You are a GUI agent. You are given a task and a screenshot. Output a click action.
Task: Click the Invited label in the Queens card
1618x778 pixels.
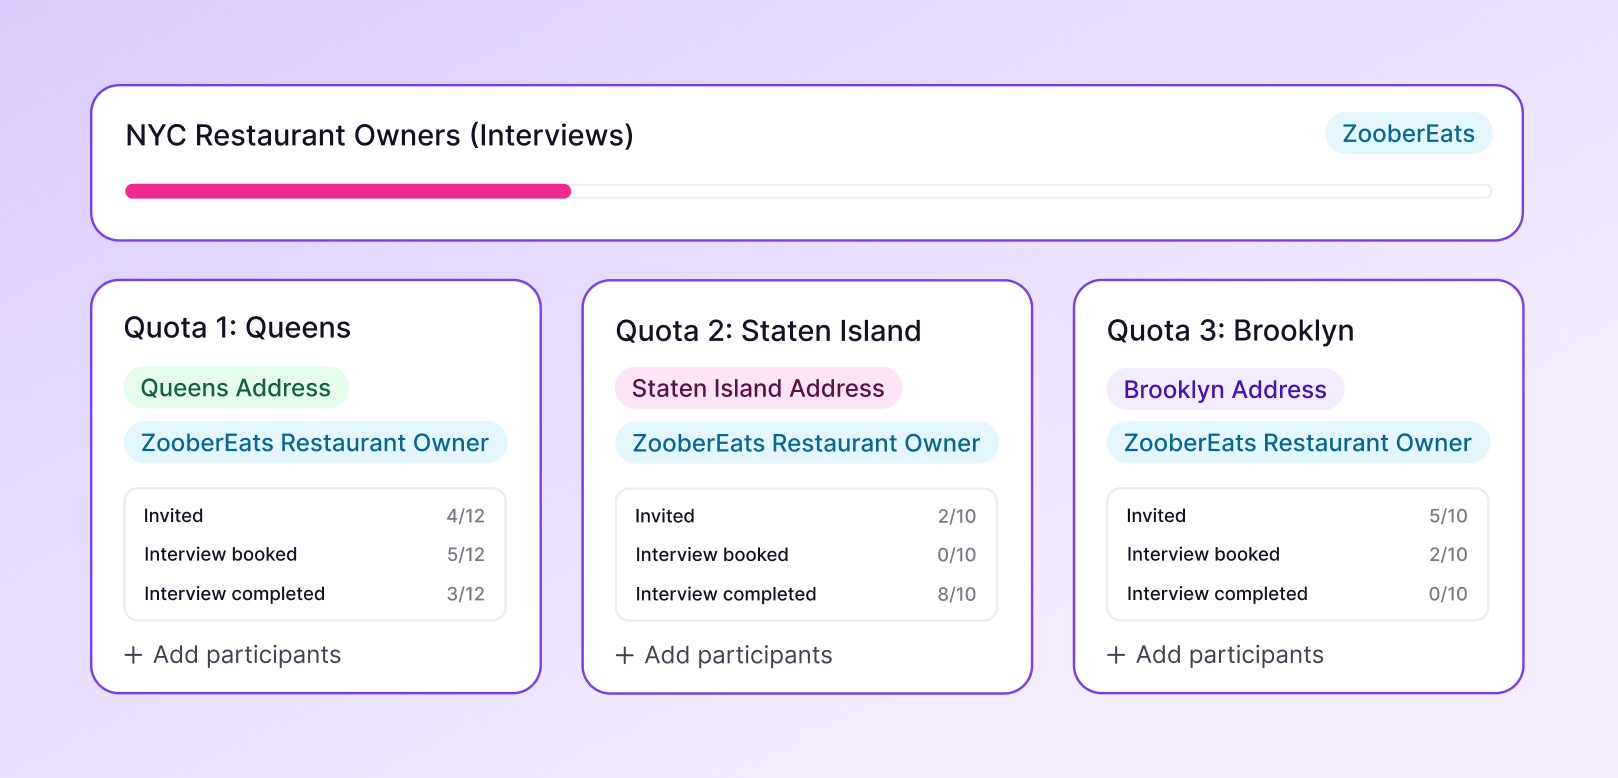(173, 516)
